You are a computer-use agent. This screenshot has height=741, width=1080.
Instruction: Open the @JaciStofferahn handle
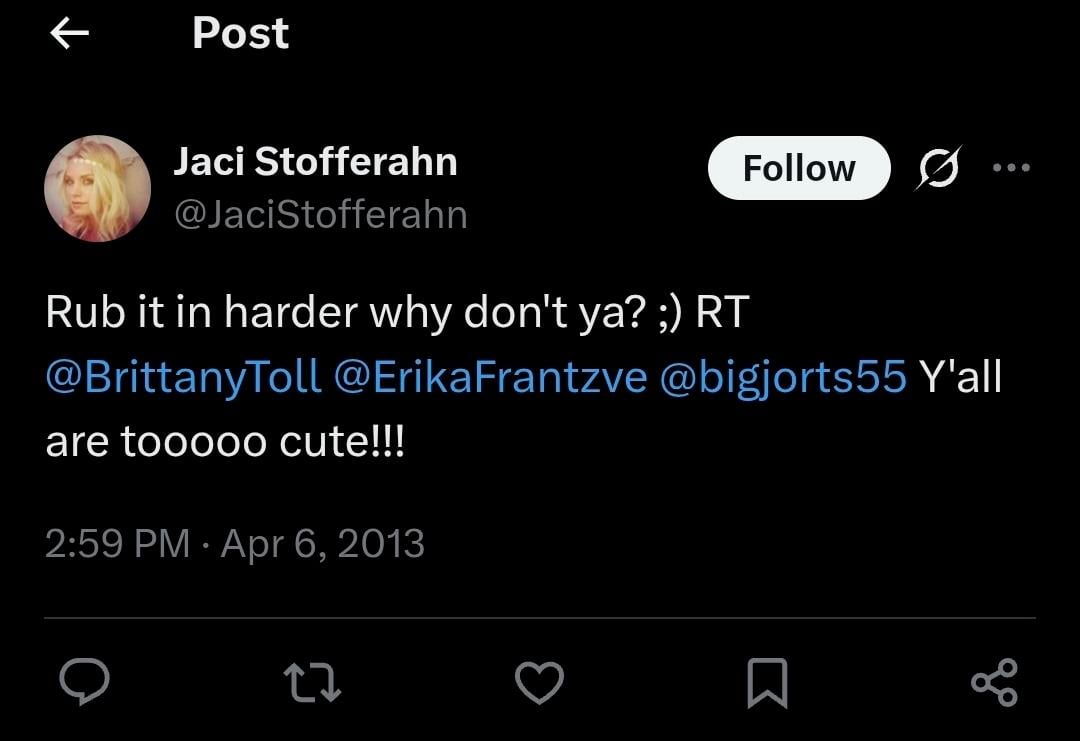321,214
